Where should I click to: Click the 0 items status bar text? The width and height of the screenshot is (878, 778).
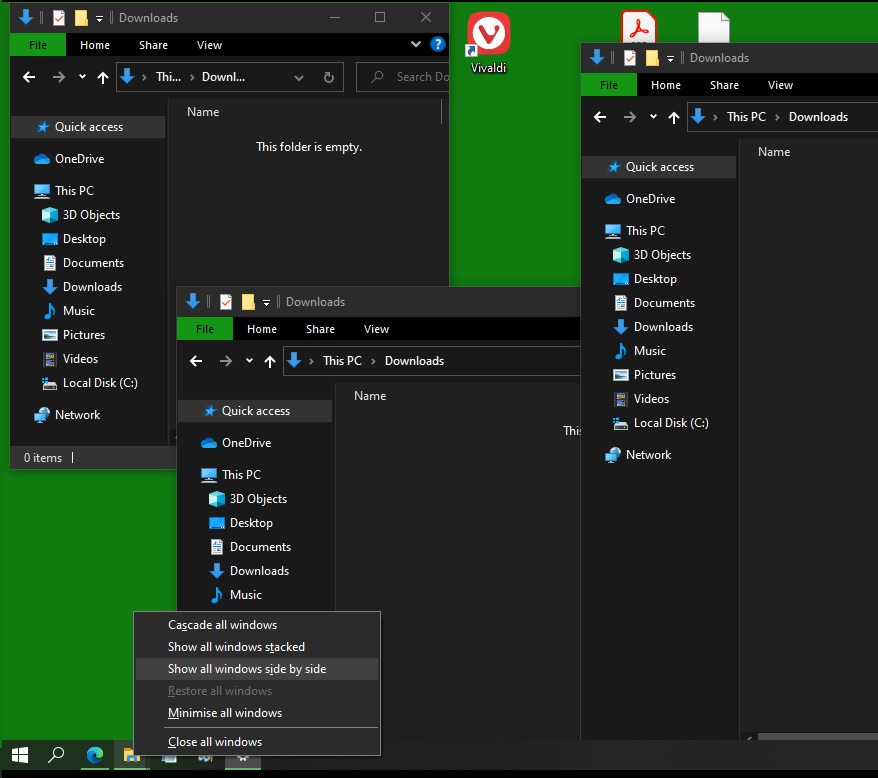pos(43,458)
